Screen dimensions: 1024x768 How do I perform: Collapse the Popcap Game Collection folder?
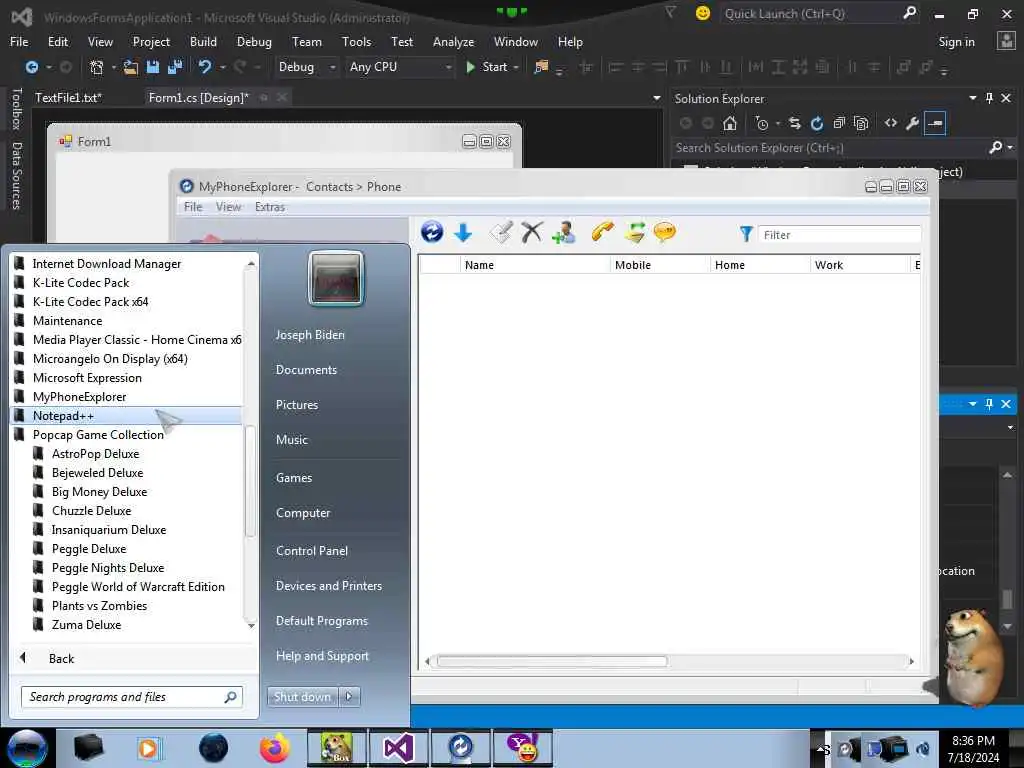click(98, 434)
